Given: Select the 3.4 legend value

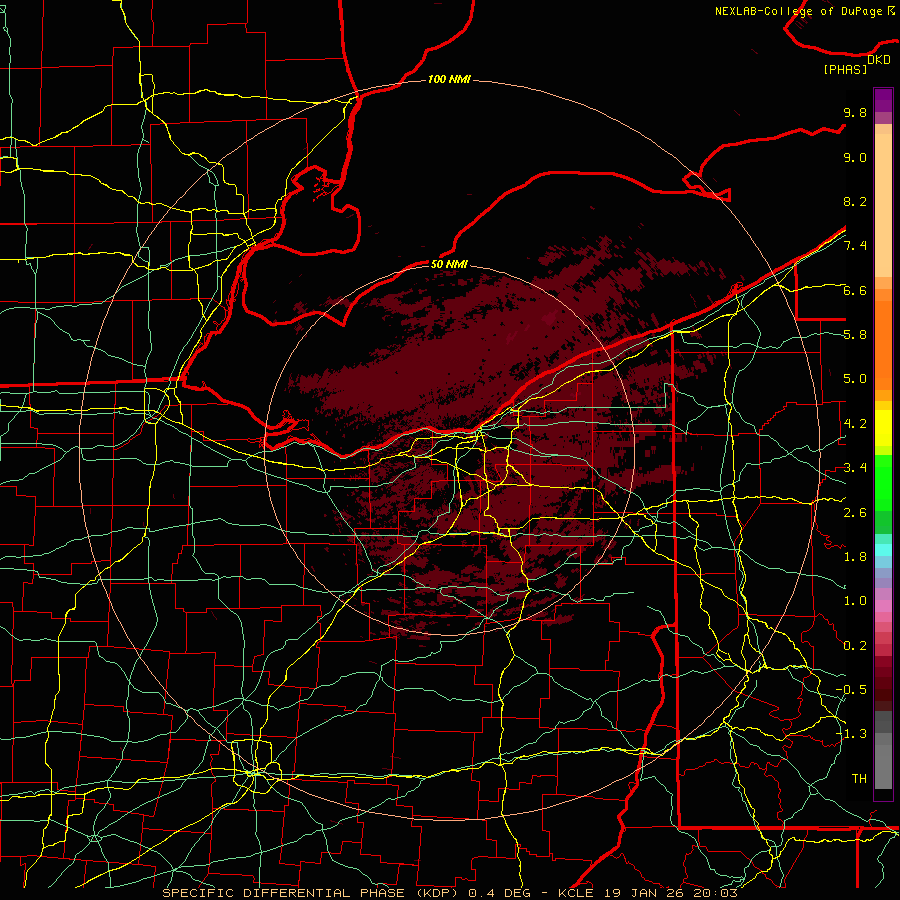Looking at the screenshot, I should [x=855, y=468].
